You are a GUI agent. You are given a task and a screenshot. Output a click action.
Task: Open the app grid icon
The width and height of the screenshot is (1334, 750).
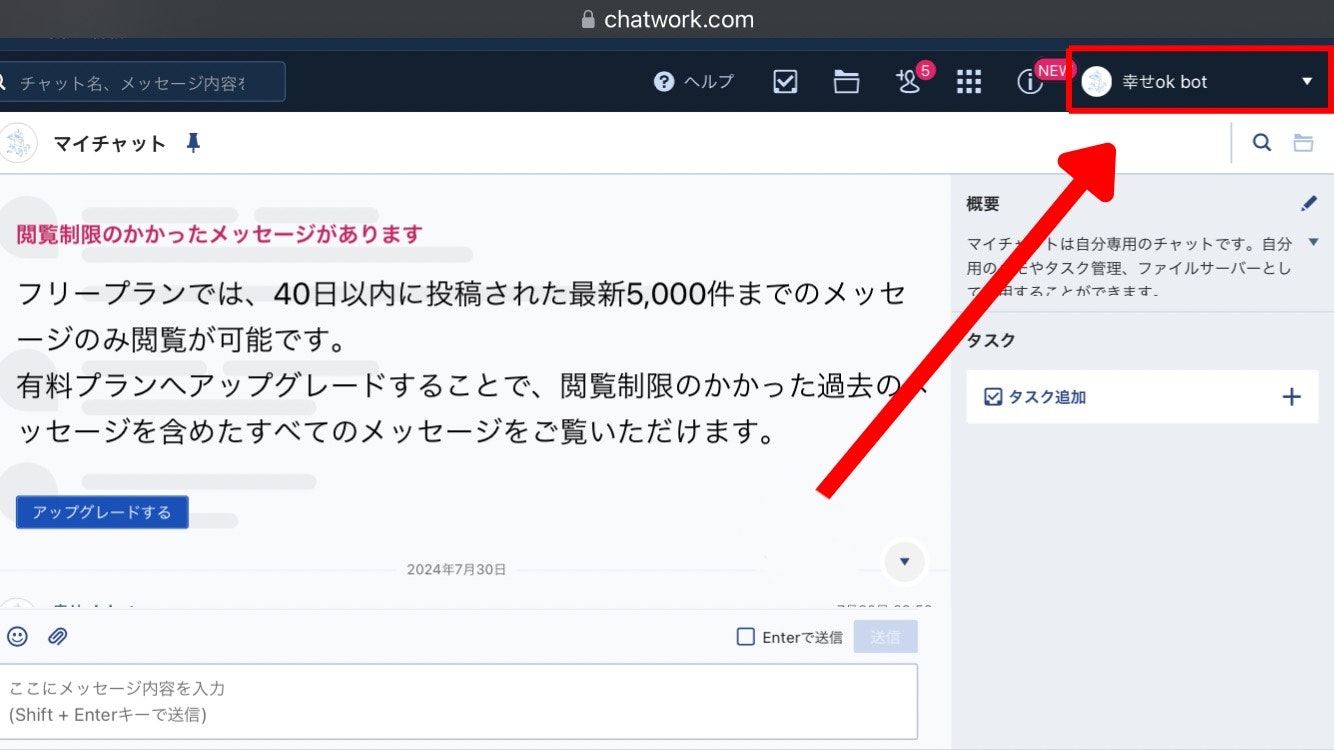tap(969, 82)
